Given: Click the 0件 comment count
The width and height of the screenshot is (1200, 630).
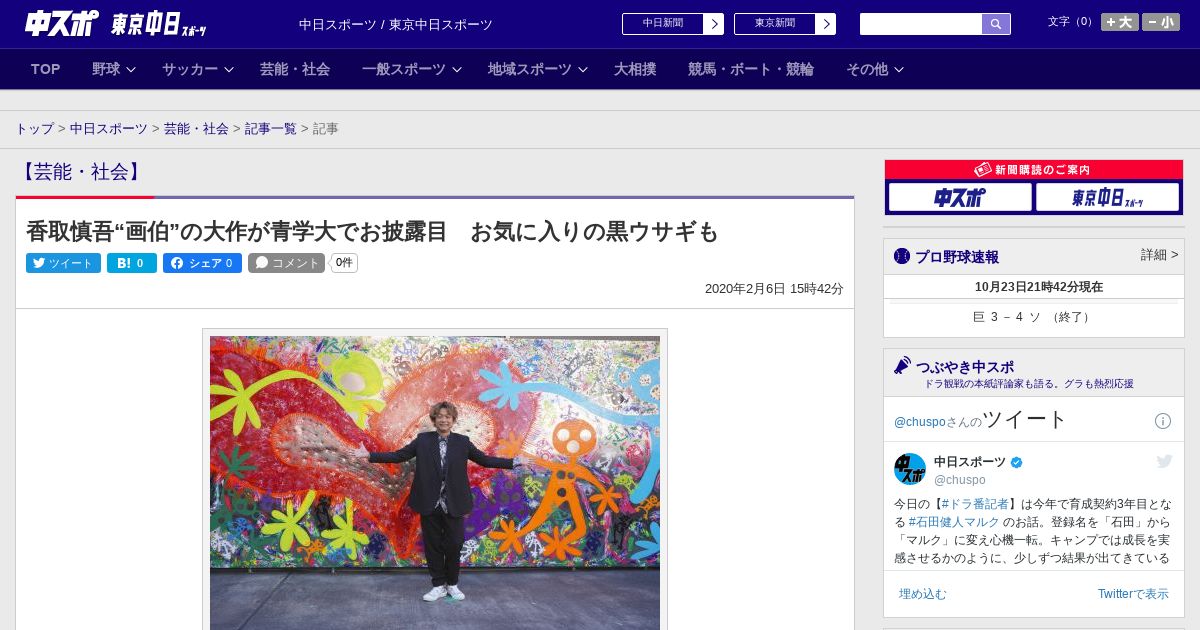Looking at the screenshot, I should (x=344, y=263).
